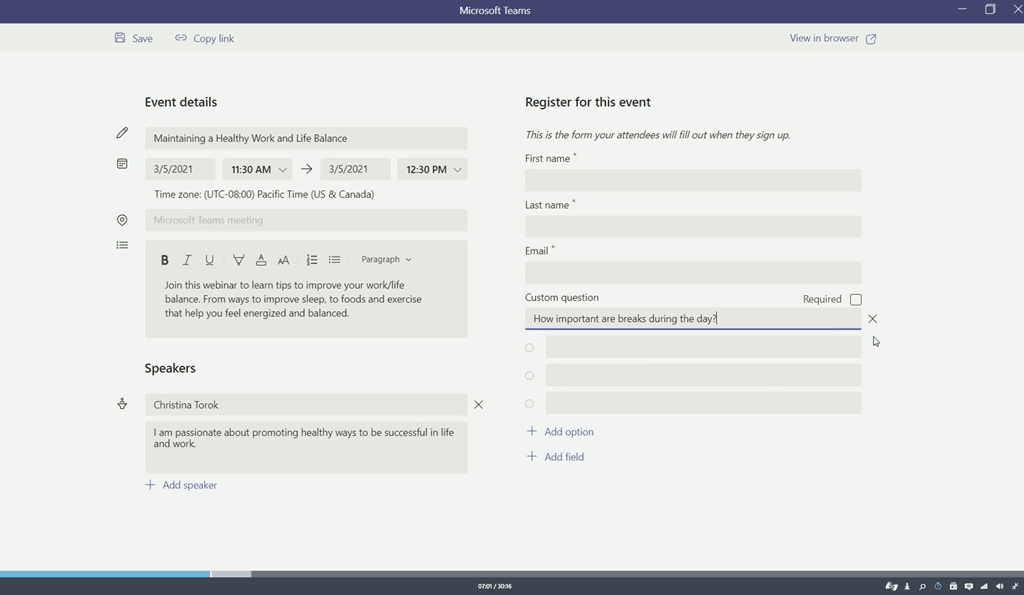Delete the custom question field

(873, 319)
